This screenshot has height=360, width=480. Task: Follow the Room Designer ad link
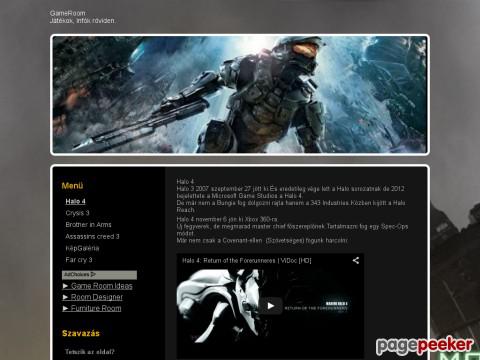97,297
